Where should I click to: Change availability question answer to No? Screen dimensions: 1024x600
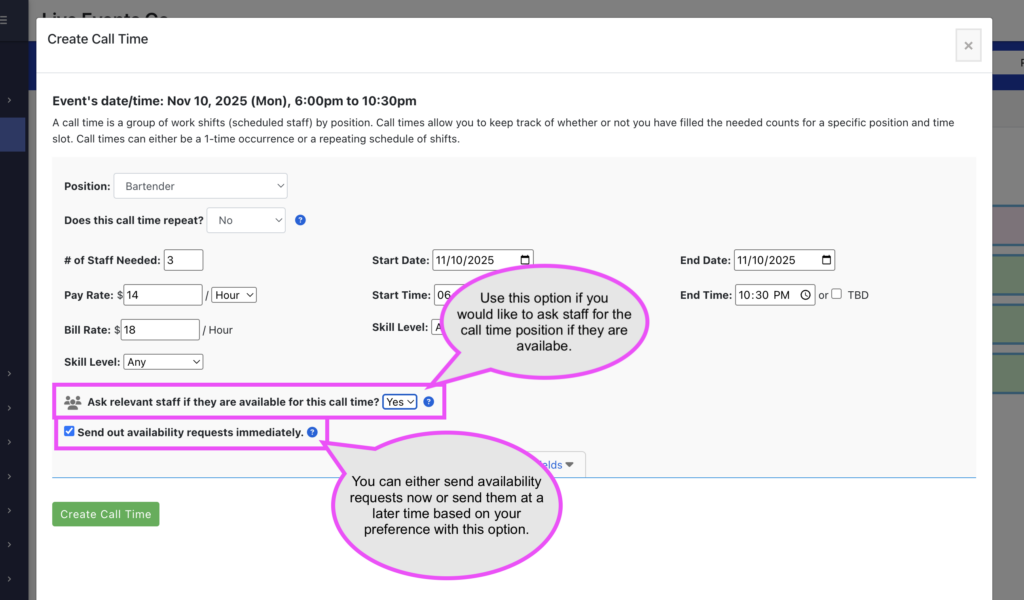click(x=399, y=401)
